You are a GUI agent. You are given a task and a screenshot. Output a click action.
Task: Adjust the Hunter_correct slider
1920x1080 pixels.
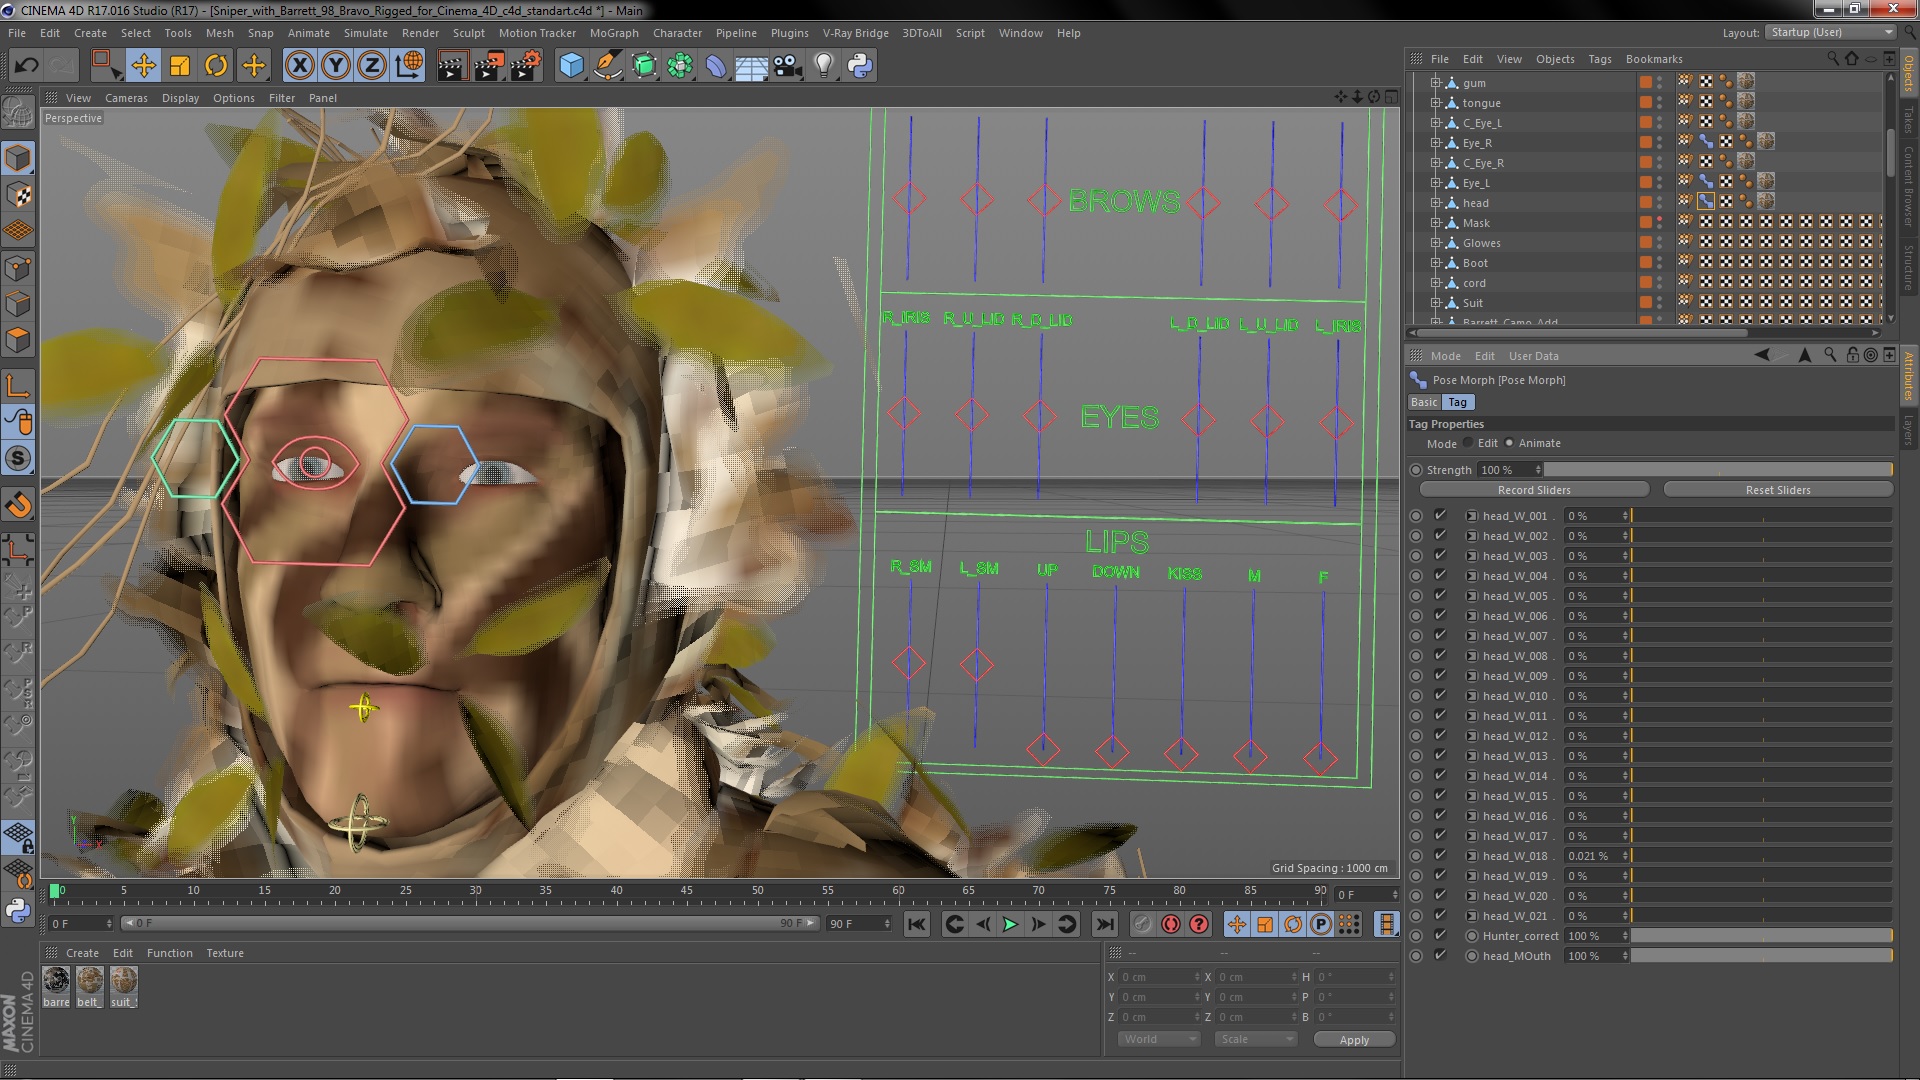pos(1762,936)
